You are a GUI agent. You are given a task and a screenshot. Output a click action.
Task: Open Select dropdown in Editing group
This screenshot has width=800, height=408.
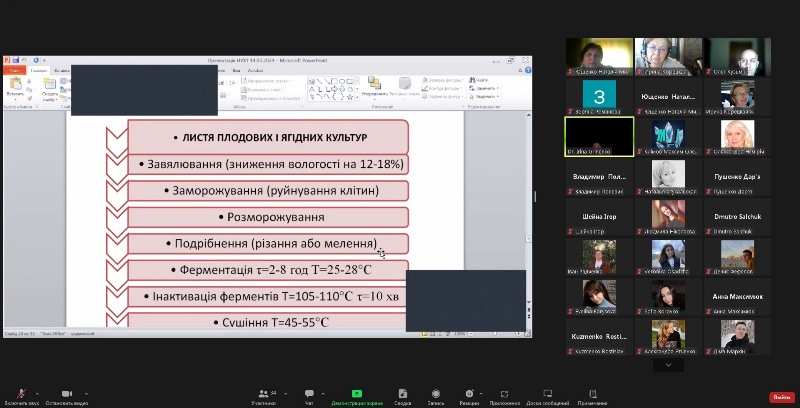click(484, 96)
